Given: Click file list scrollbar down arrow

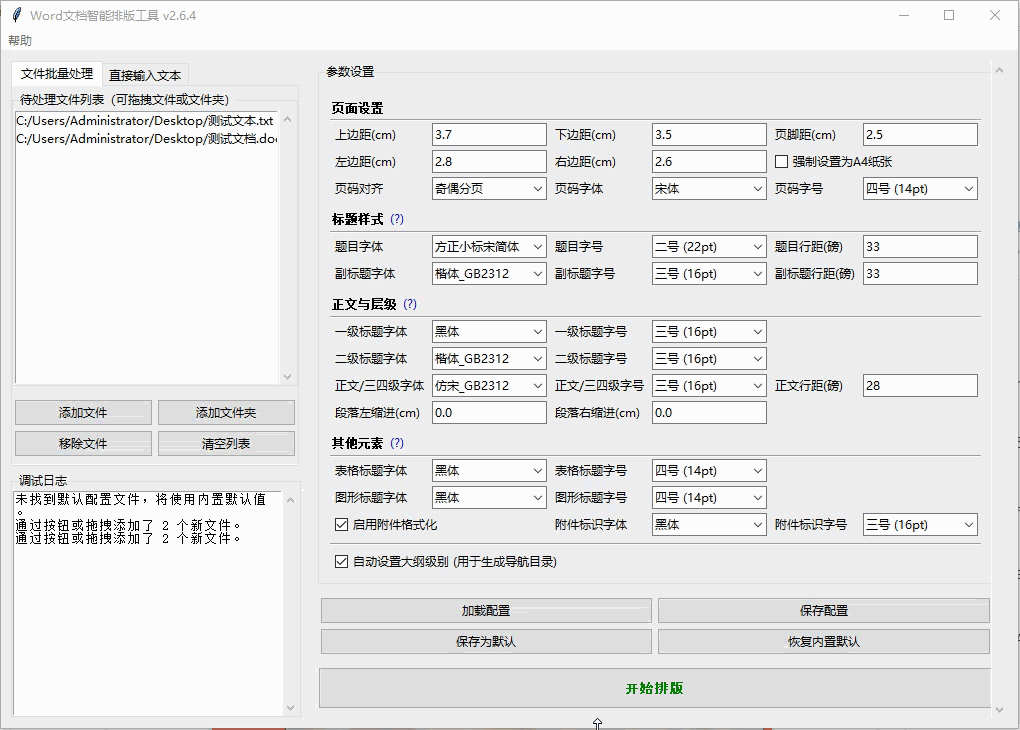Looking at the screenshot, I should tap(288, 377).
